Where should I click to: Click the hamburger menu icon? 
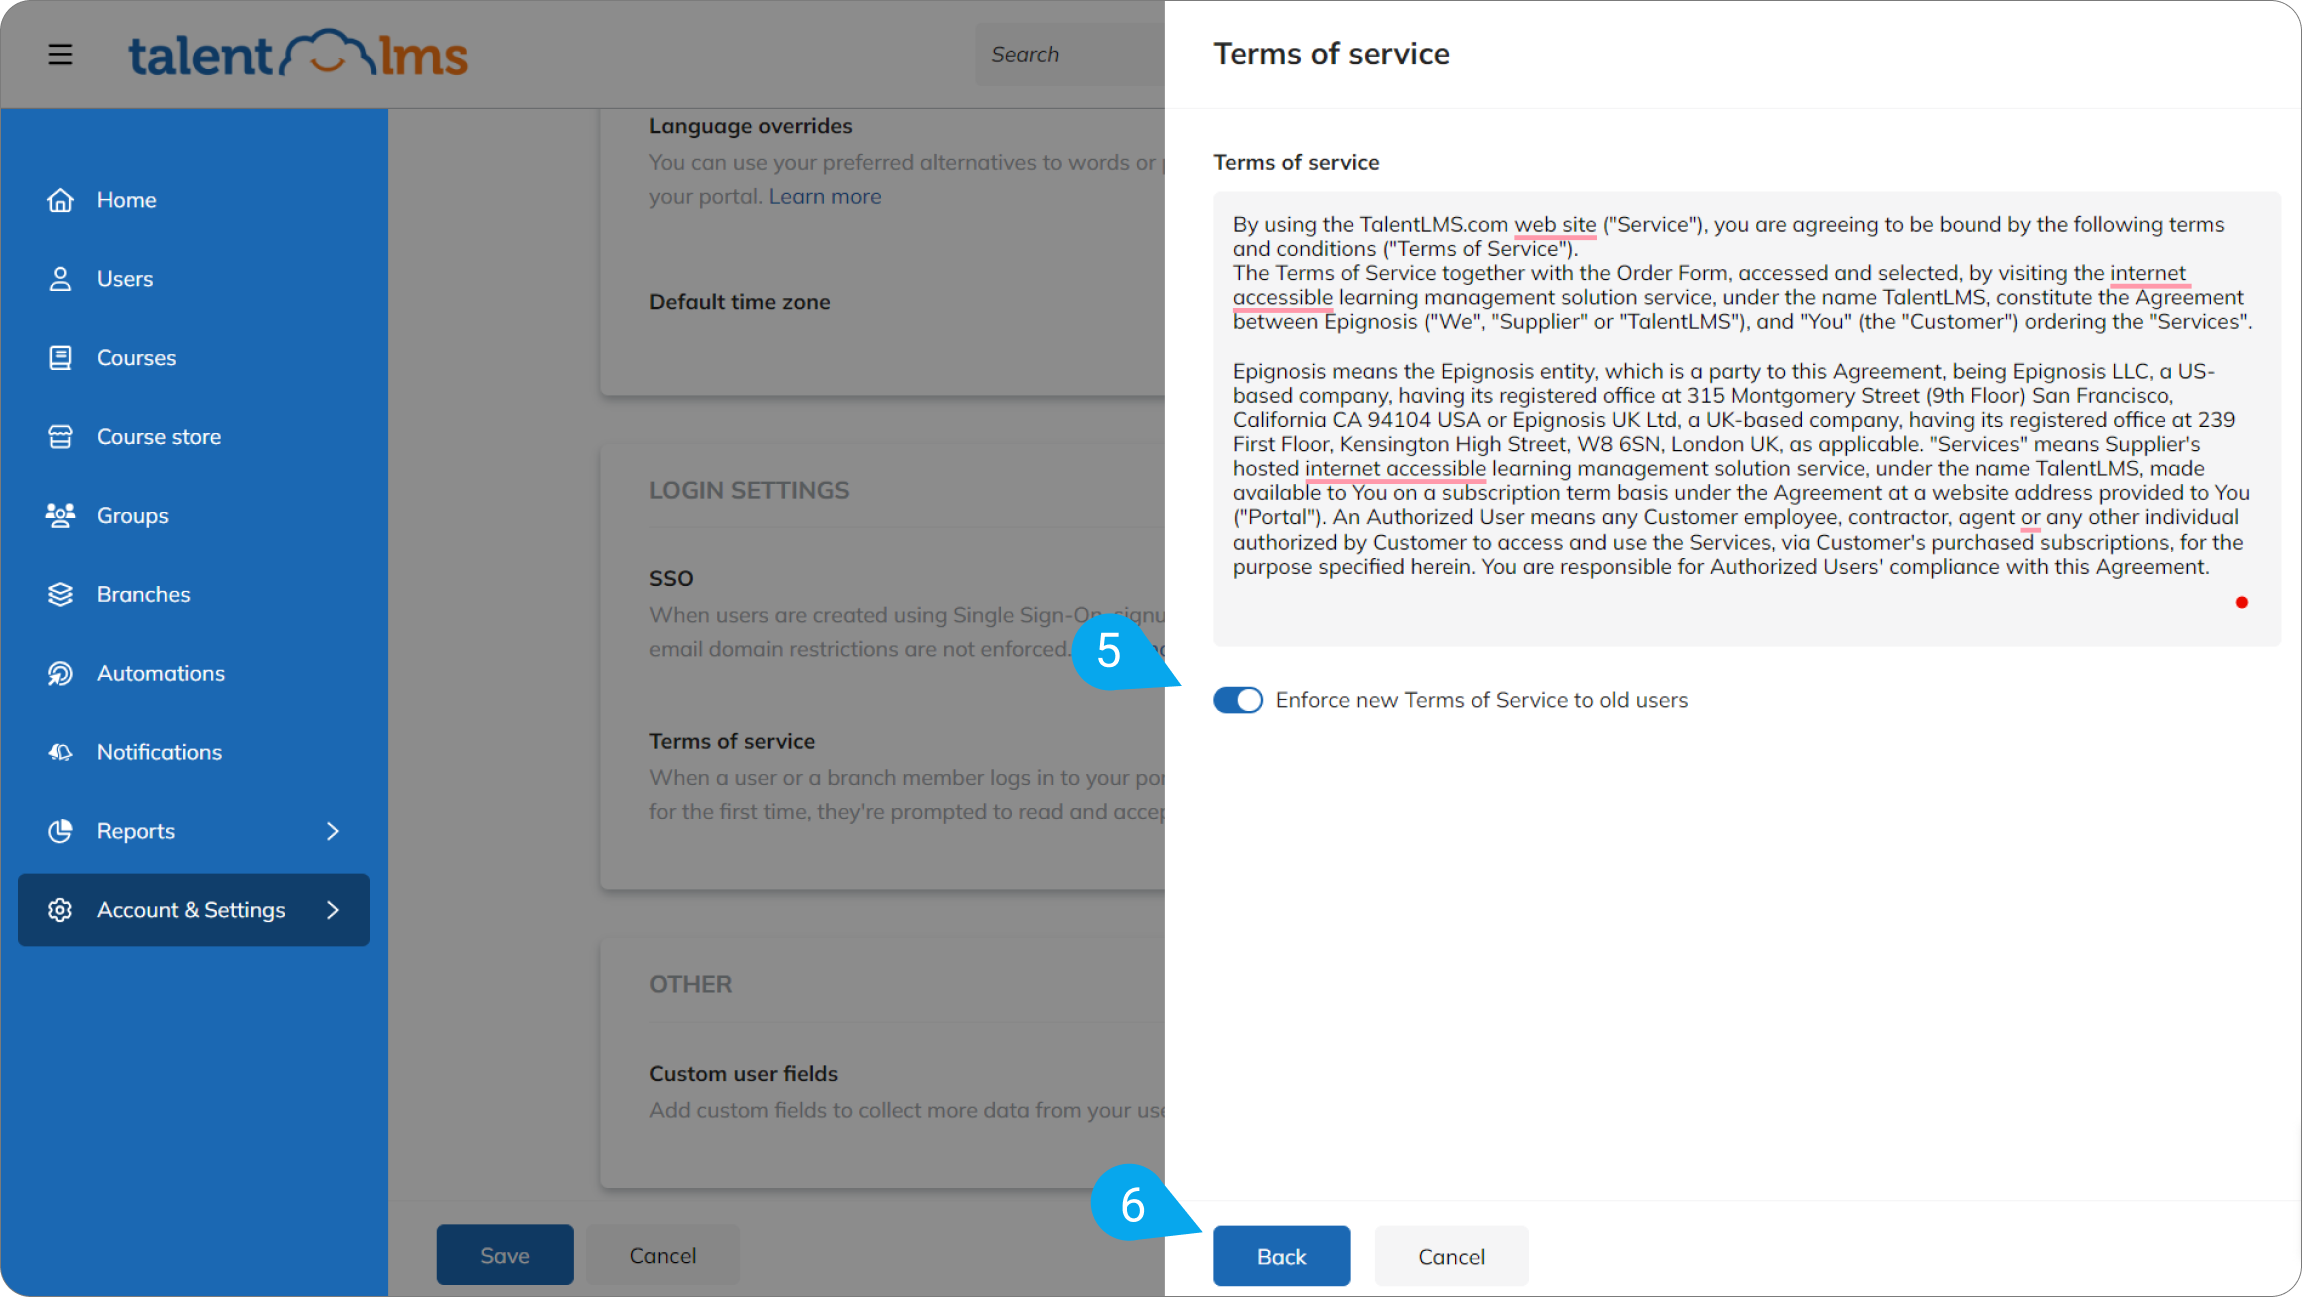[x=60, y=54]
